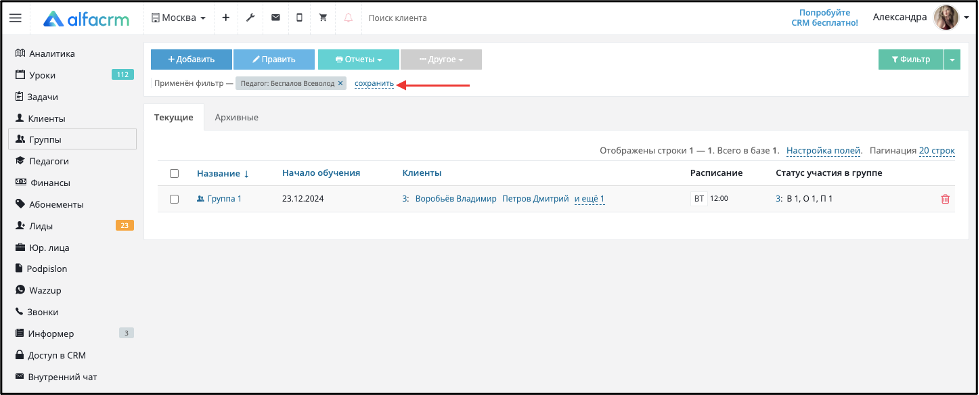979x395 pixels.
Task: Sort by the Название column header
Action: 223,173
